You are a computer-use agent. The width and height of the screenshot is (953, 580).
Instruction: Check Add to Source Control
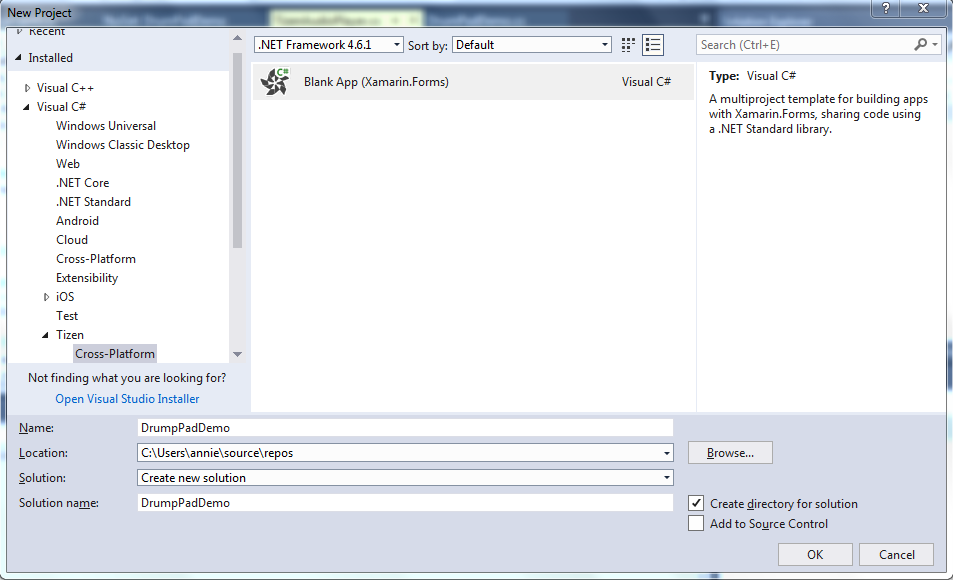coord(696,524)
